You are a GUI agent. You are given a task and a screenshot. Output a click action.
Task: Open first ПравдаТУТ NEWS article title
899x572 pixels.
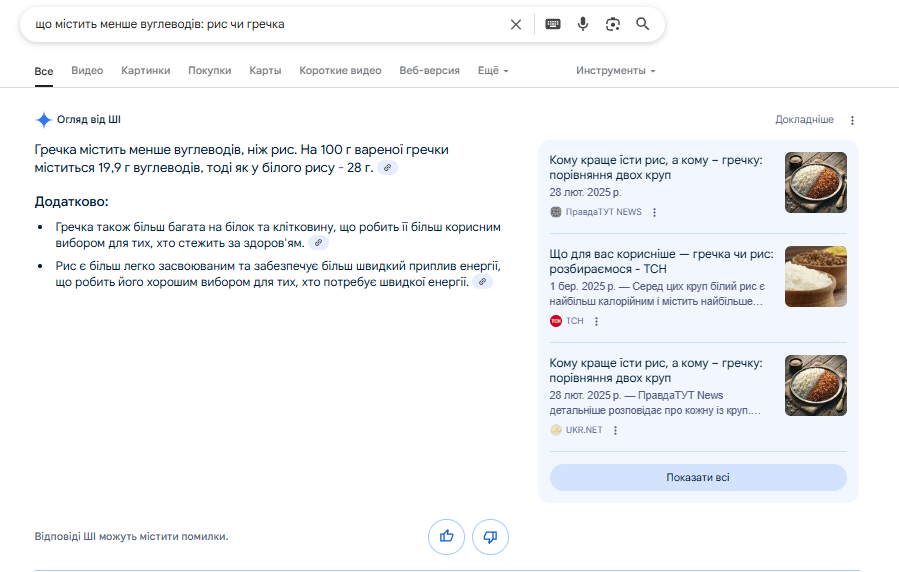656,167
